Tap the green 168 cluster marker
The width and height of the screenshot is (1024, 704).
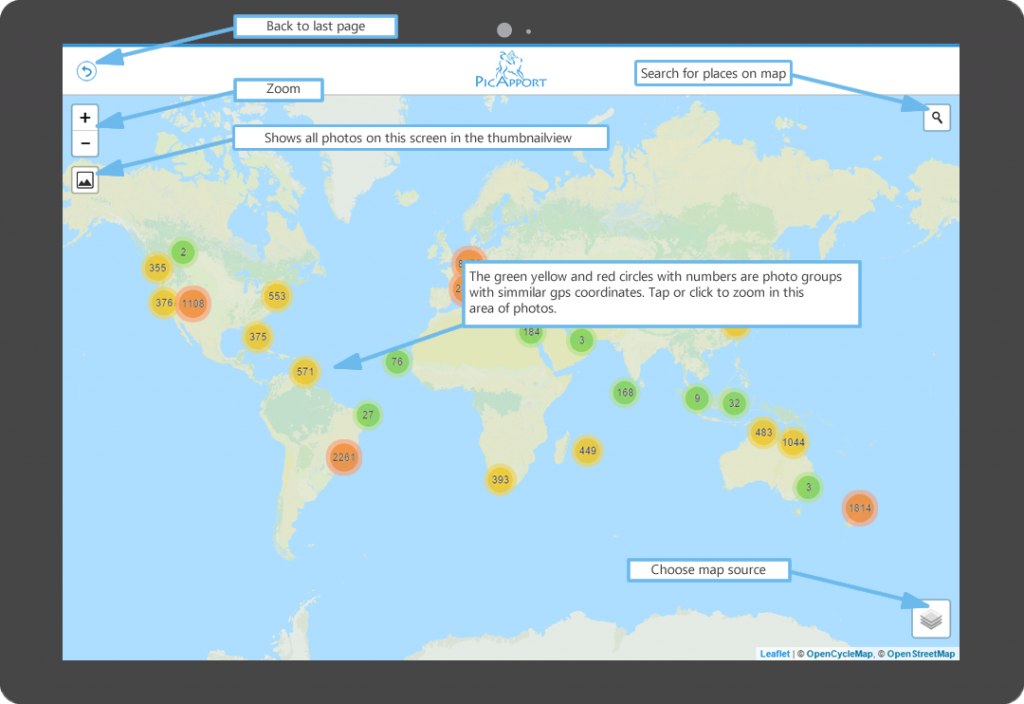[x=625, y=392]
